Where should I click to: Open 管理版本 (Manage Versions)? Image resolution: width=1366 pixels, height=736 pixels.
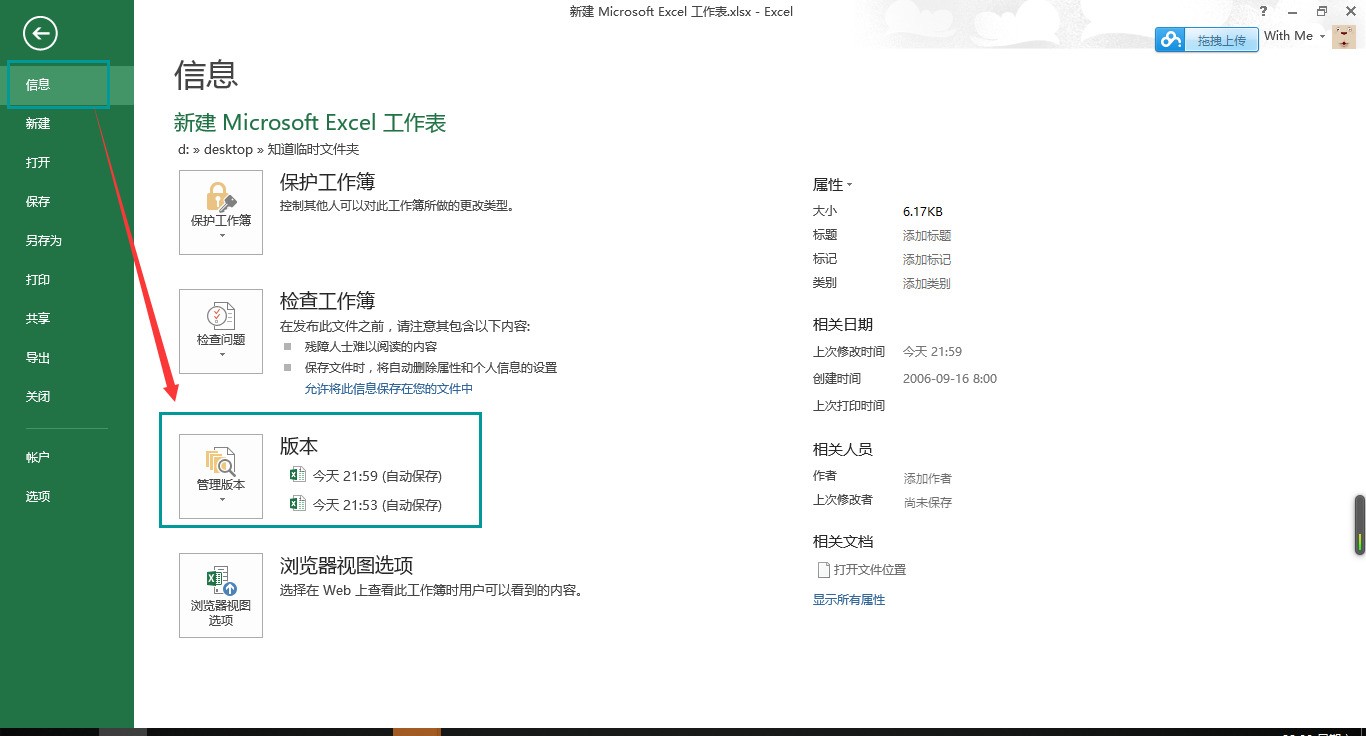(x=220, y=476)
